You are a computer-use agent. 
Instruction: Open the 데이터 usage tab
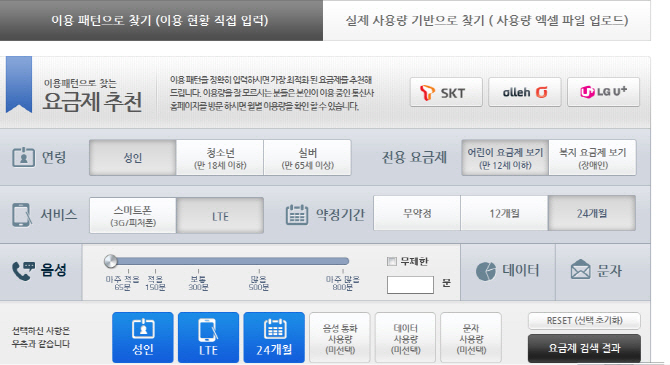tap(508, 272)
